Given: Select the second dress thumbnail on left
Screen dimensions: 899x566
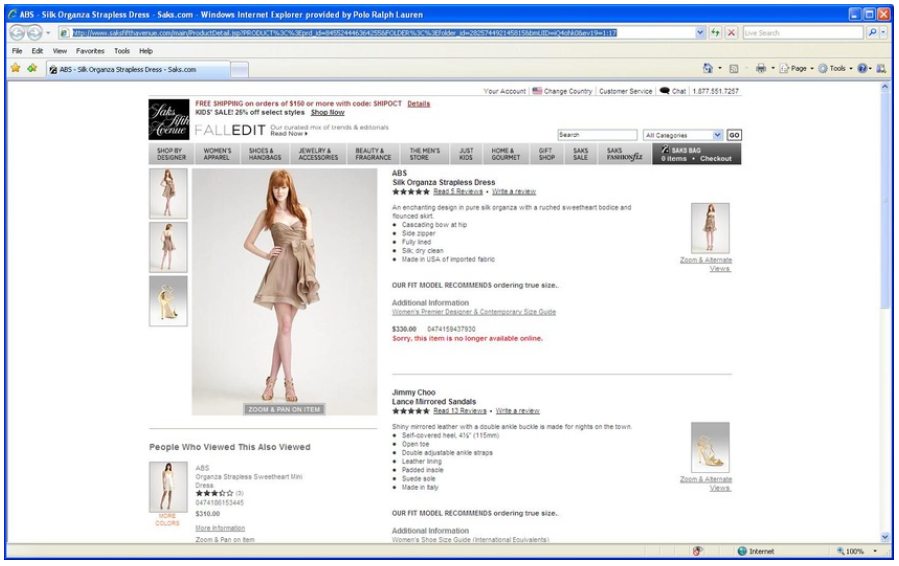Looking at the screenshot, I should tap(168, 247).
